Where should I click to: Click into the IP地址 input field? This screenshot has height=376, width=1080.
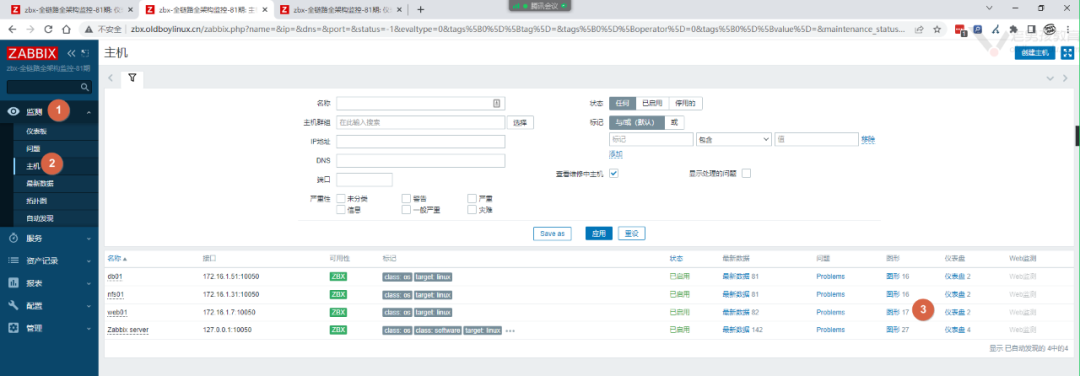tap(421, 141)
